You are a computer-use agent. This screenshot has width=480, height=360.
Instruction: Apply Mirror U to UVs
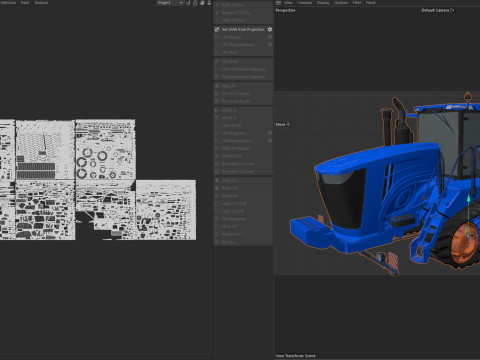[x=243, y=110]
